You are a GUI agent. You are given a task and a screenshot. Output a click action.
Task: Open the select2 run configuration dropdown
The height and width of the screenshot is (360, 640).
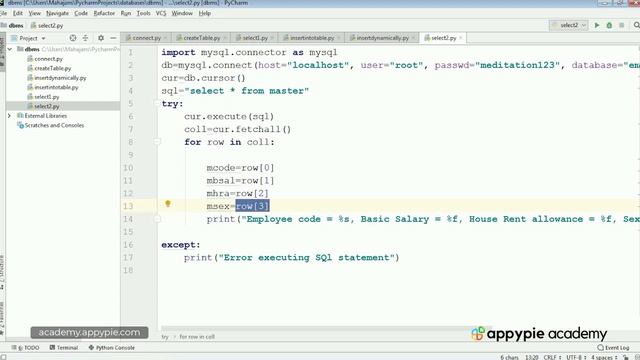click(569, 25)
